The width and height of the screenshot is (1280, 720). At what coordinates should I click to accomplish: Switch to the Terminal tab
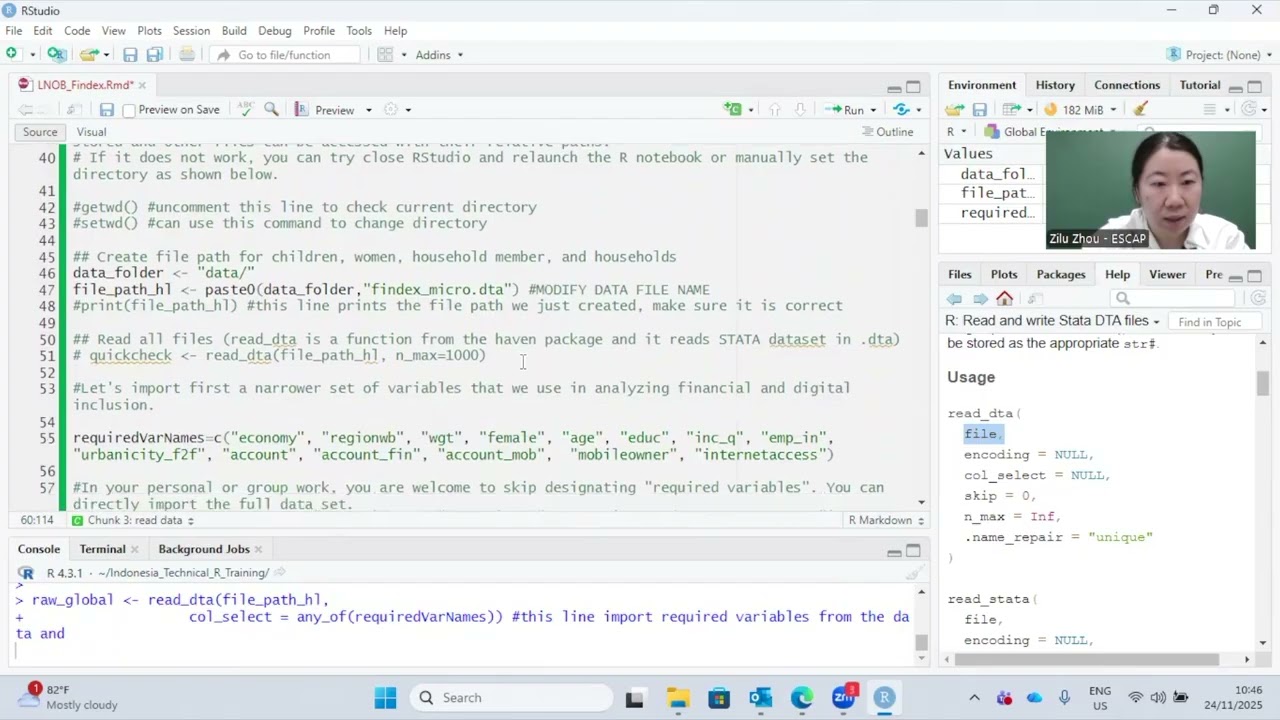coord(103,549)
